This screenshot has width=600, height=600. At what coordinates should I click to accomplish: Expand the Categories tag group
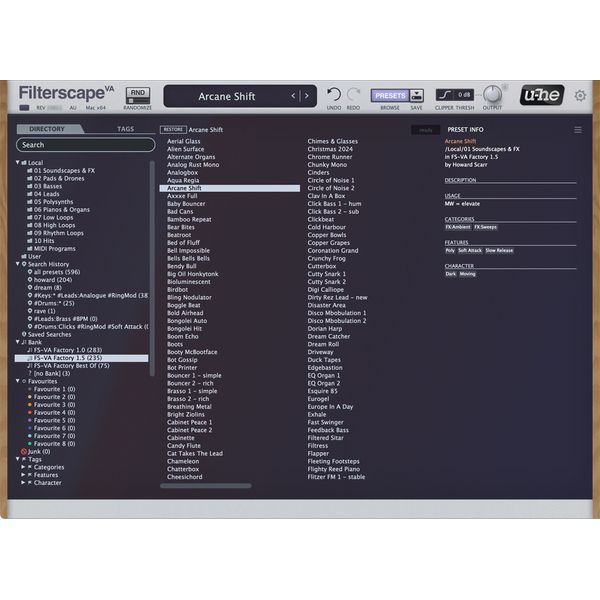(x=24, y=467)
